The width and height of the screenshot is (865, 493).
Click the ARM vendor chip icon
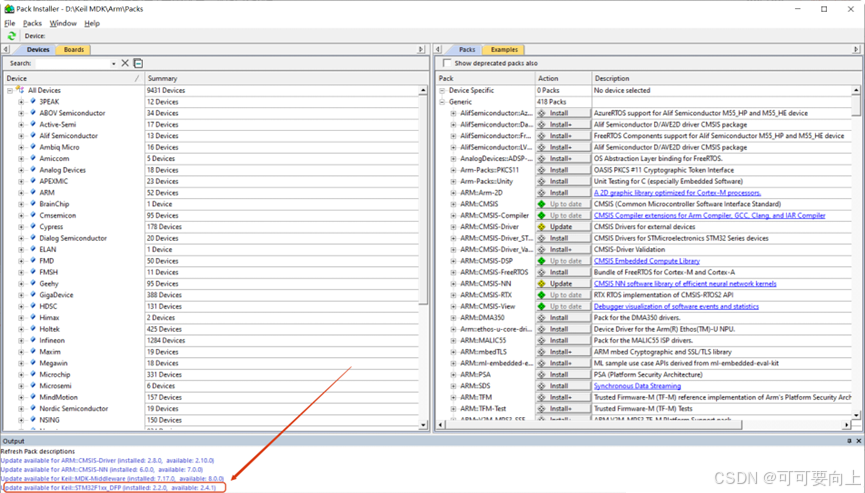click(33, 192)
